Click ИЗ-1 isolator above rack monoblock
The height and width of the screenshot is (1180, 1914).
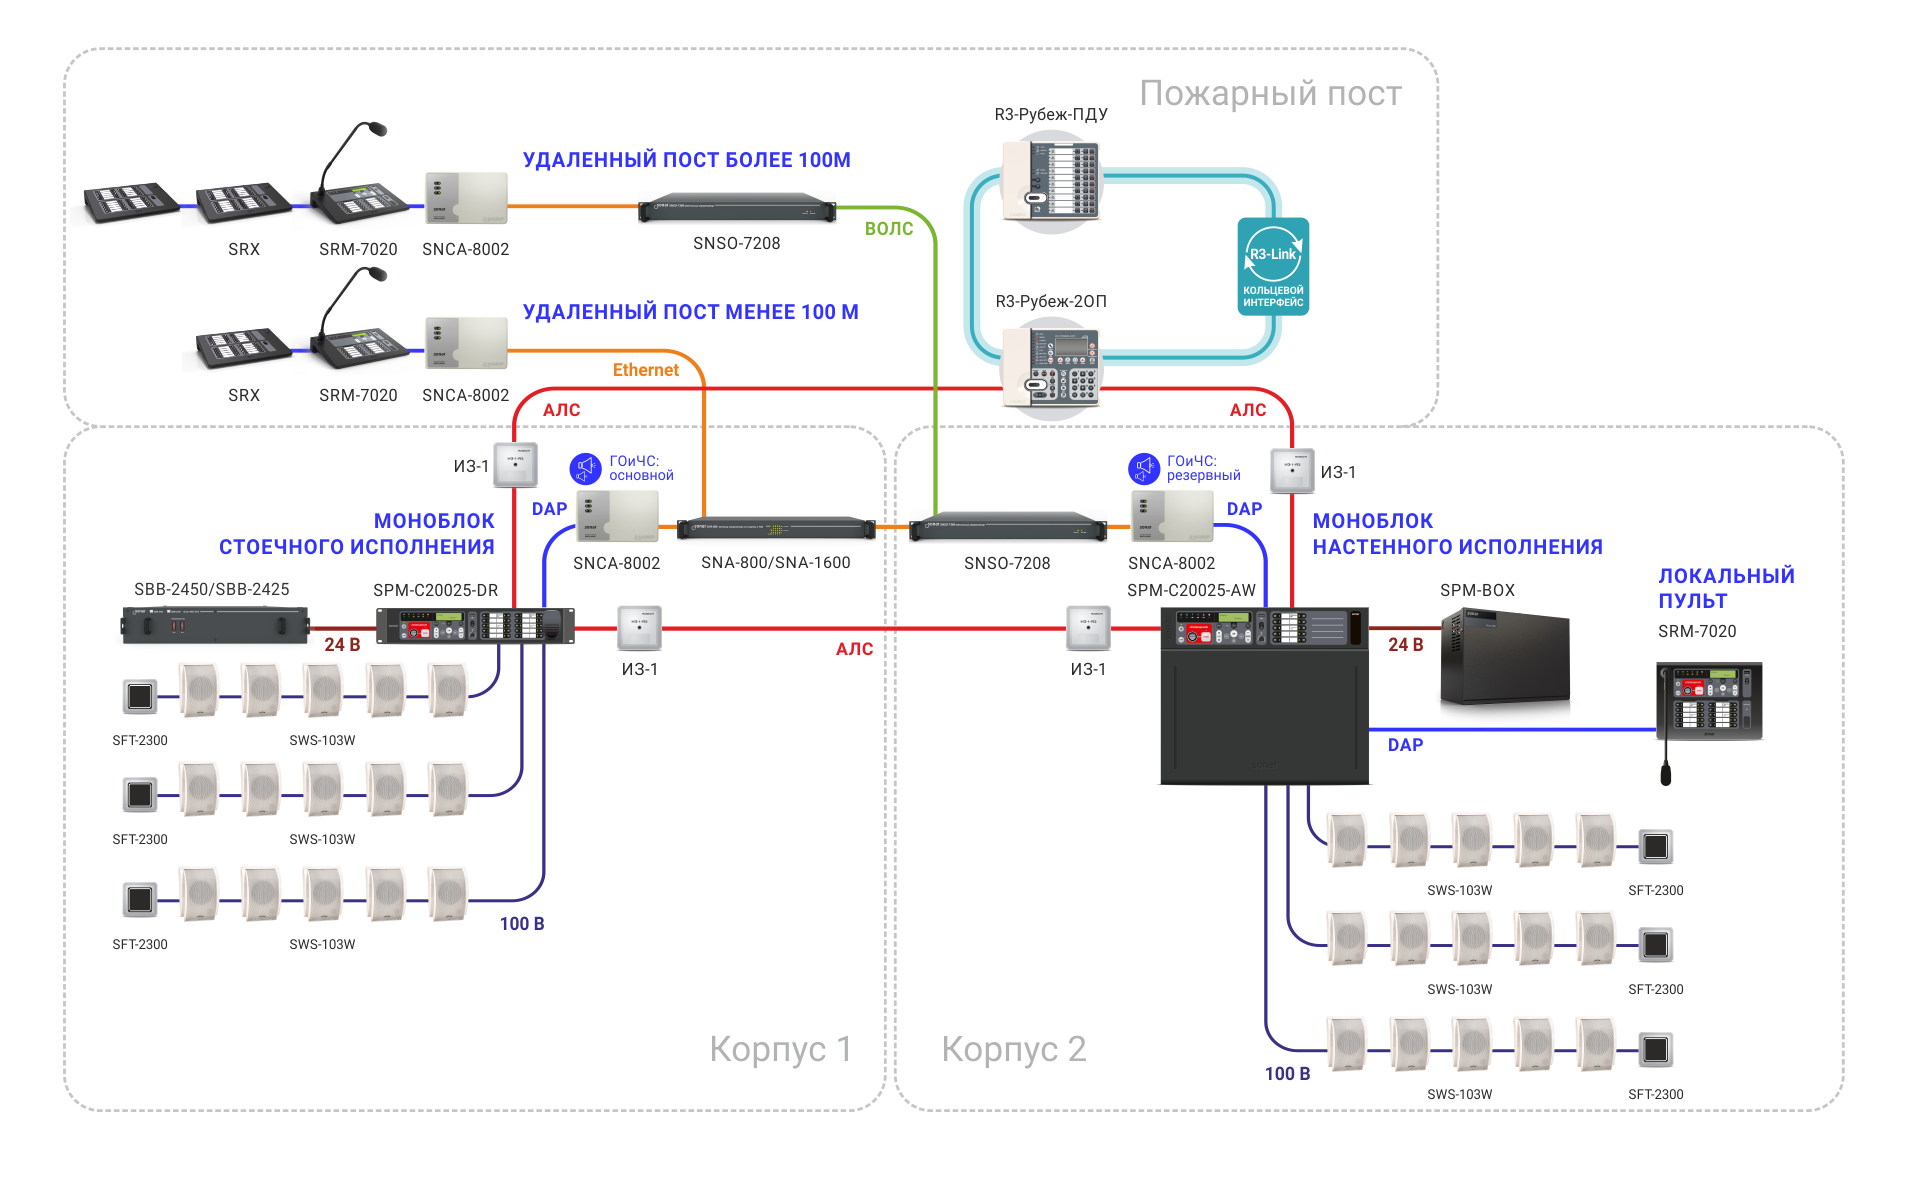pyautogui.click(x=516, y=465)
